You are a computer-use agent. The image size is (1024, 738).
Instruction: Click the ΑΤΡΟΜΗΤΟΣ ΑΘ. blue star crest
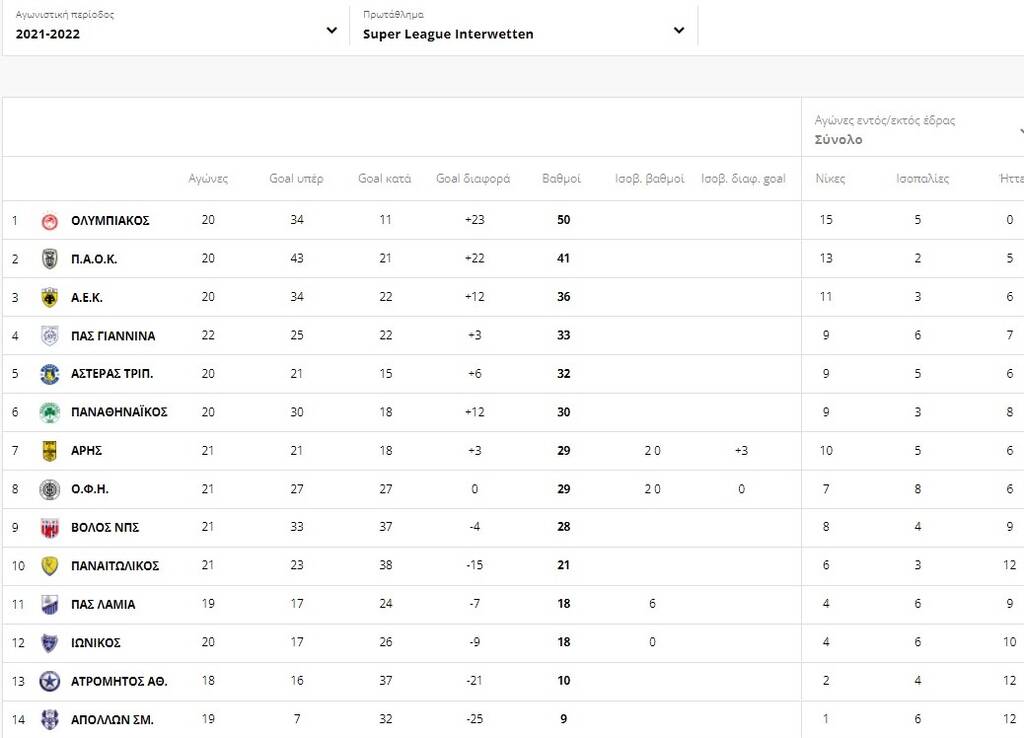[50, 681]
